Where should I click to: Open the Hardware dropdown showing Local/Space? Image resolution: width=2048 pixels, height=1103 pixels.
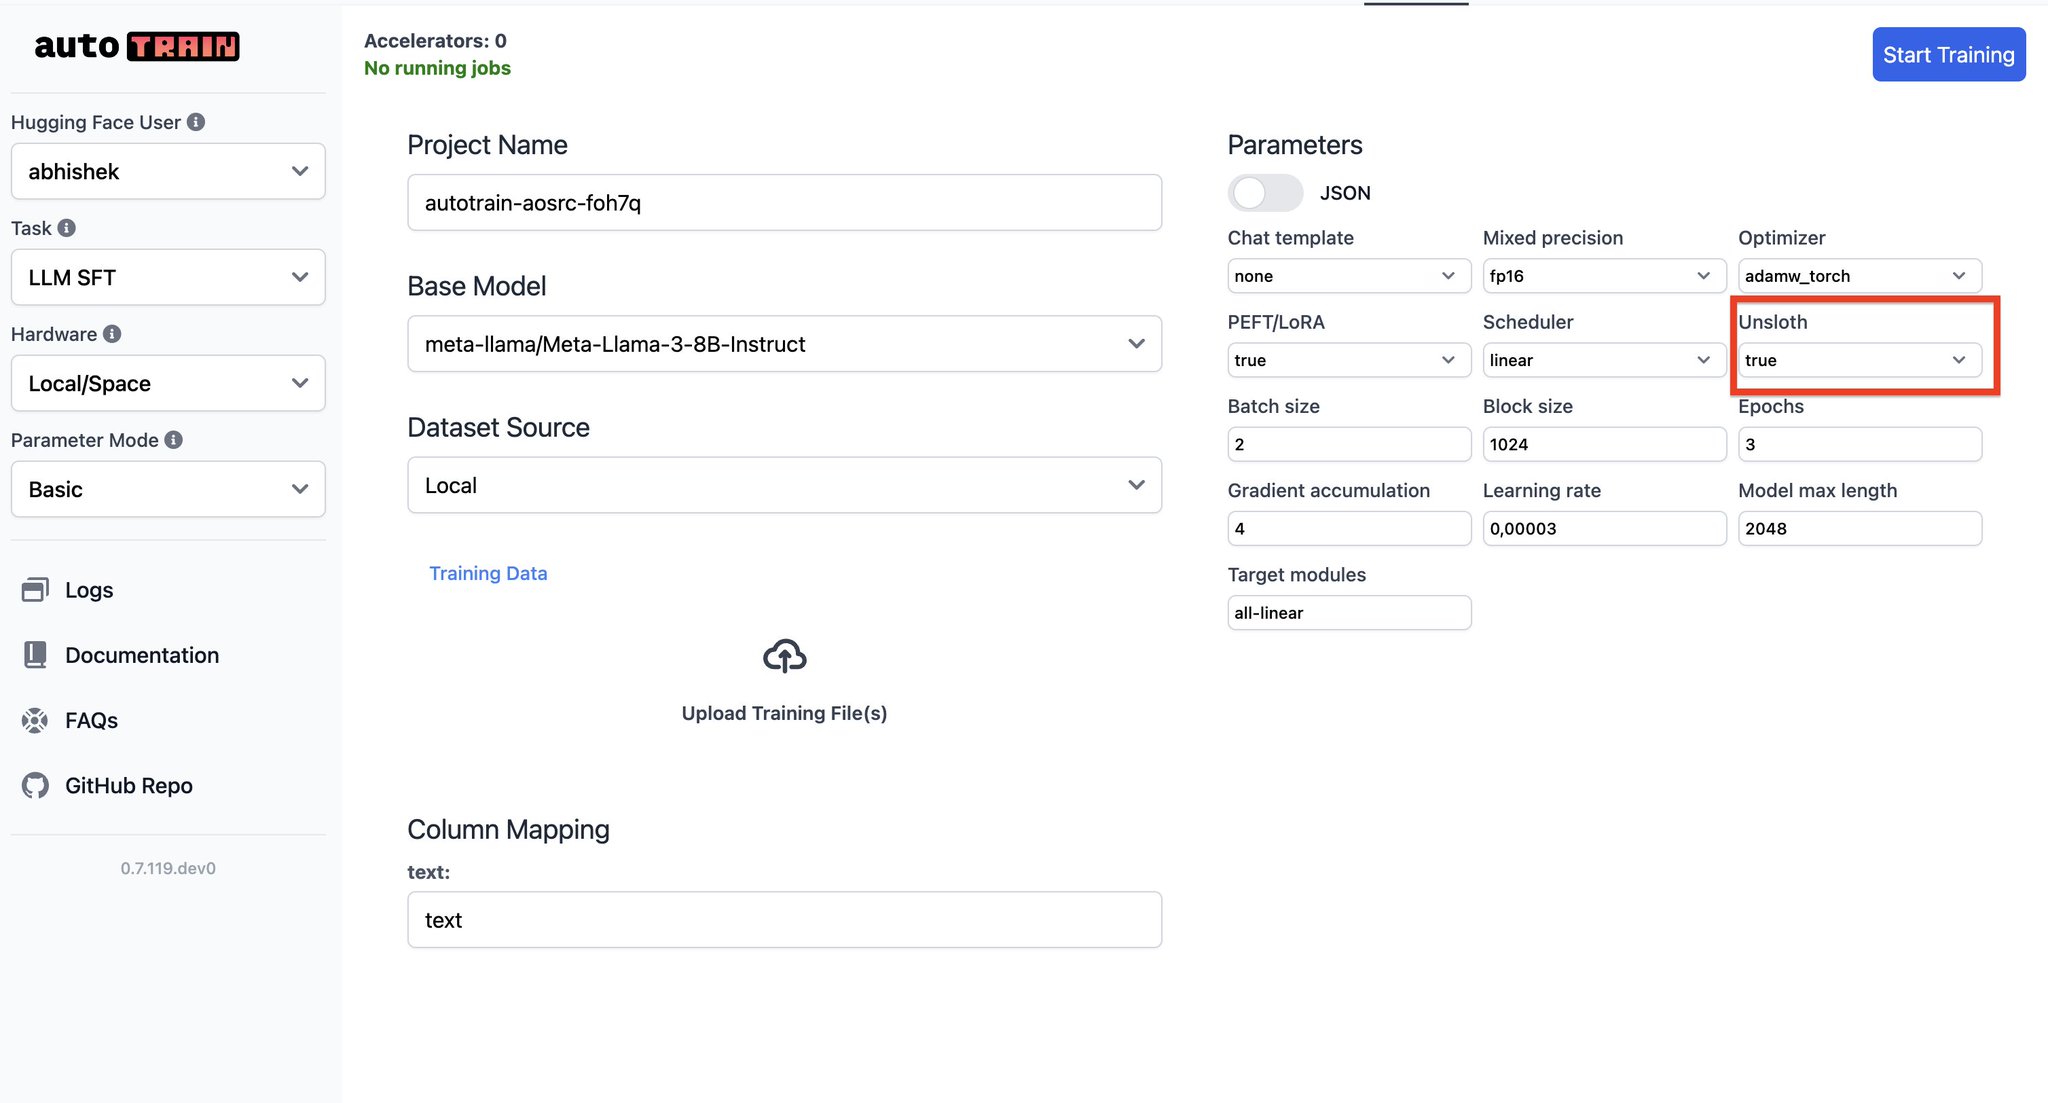(x=168, y=383)
